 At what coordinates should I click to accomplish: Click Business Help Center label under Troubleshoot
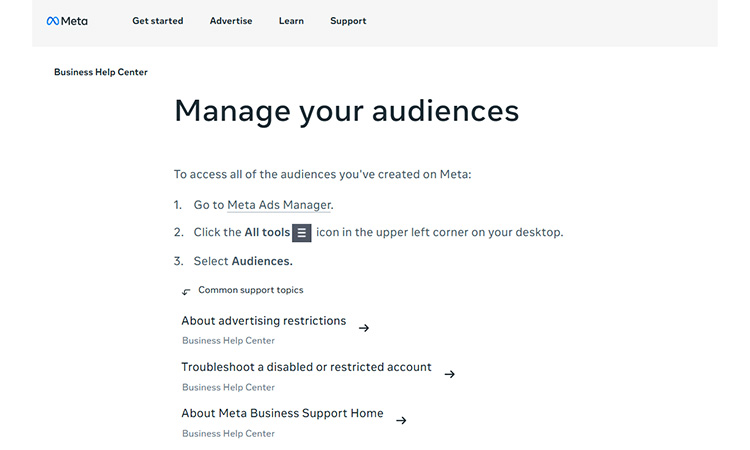229,387
